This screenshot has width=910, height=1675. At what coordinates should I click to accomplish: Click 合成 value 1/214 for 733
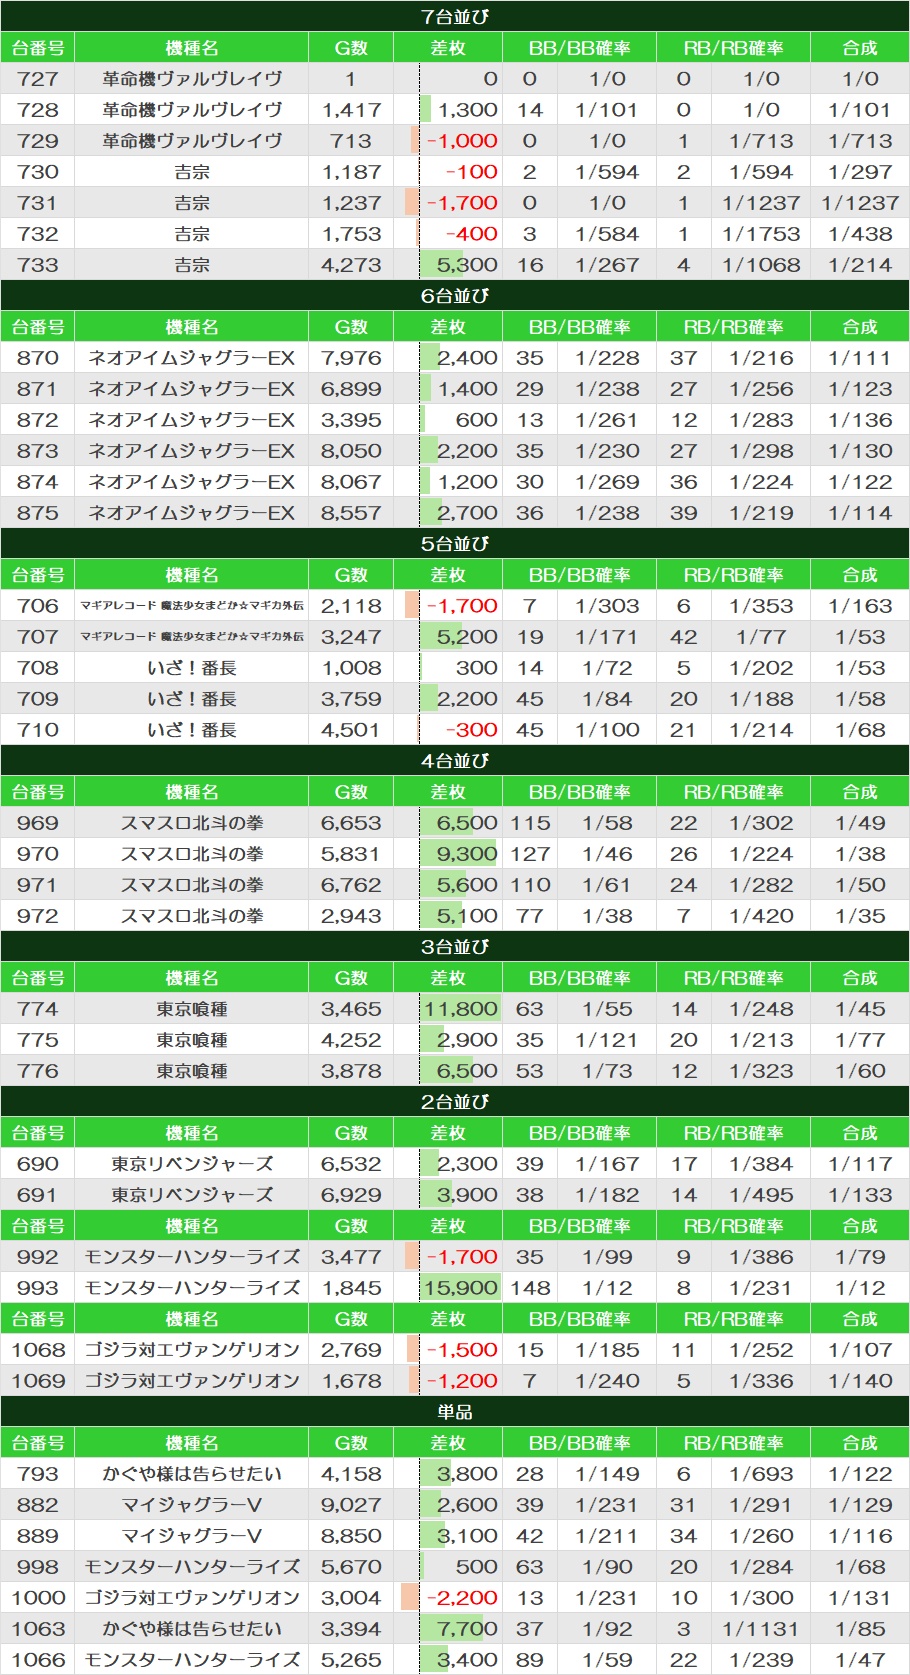click(860, 264)
